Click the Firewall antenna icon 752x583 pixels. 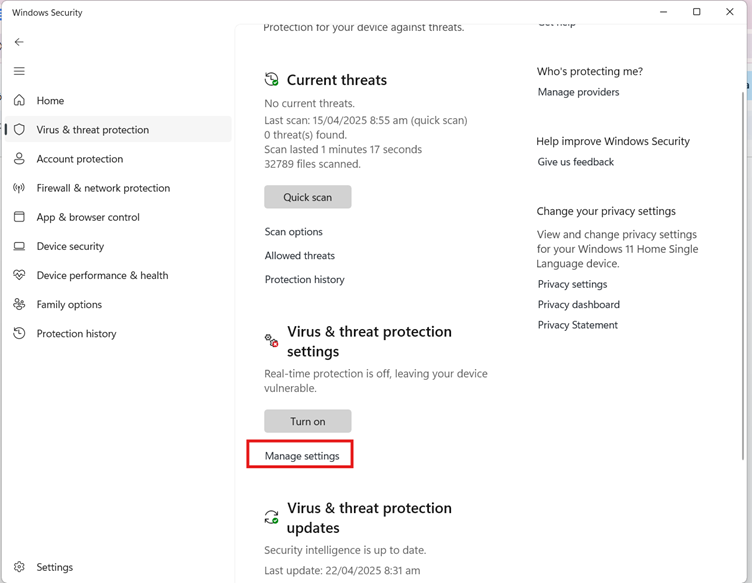(19, 188)
